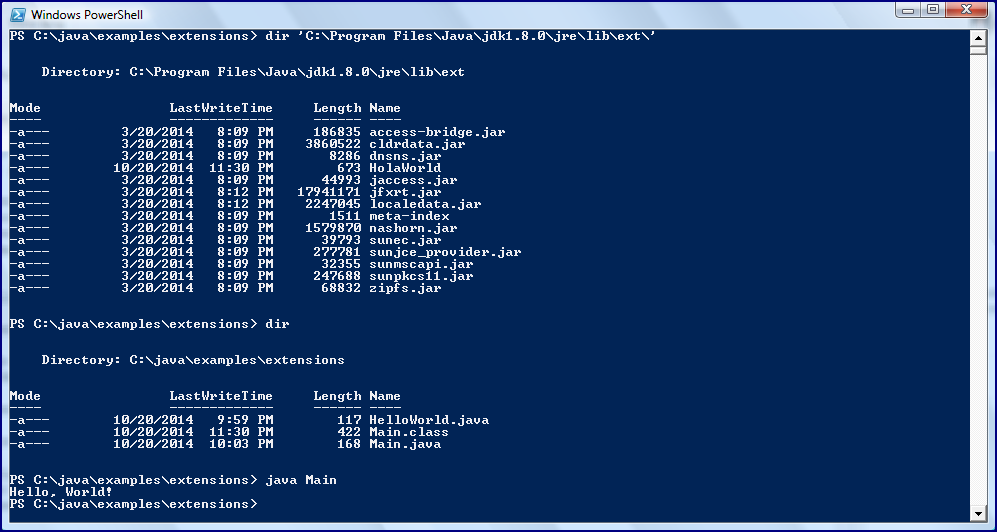Click the scrollbar up arrow
The height and width of the screenshot is (532, 997).
coord(980,39)
